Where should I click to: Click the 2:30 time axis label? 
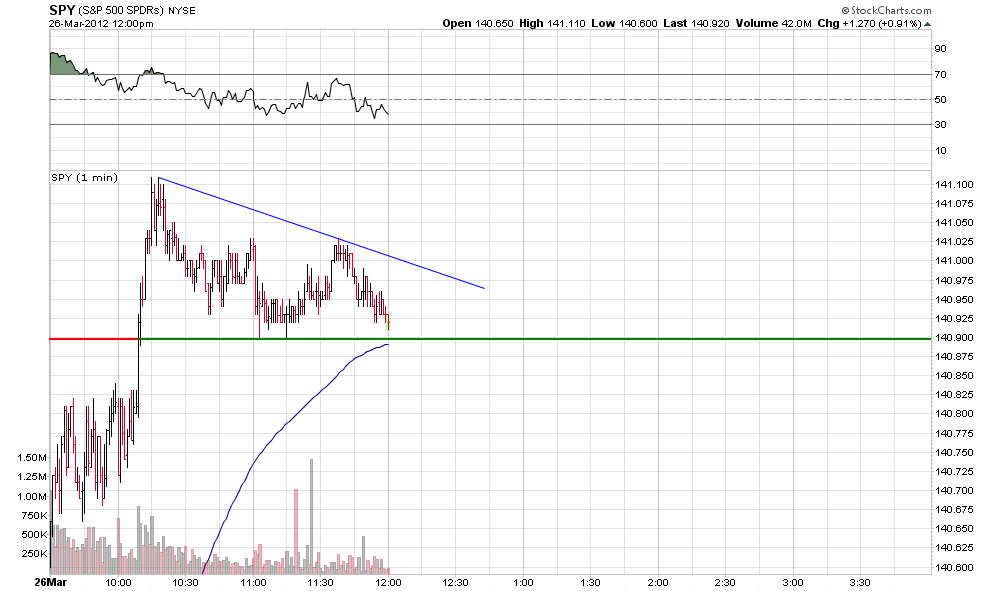tap(725, 582)
